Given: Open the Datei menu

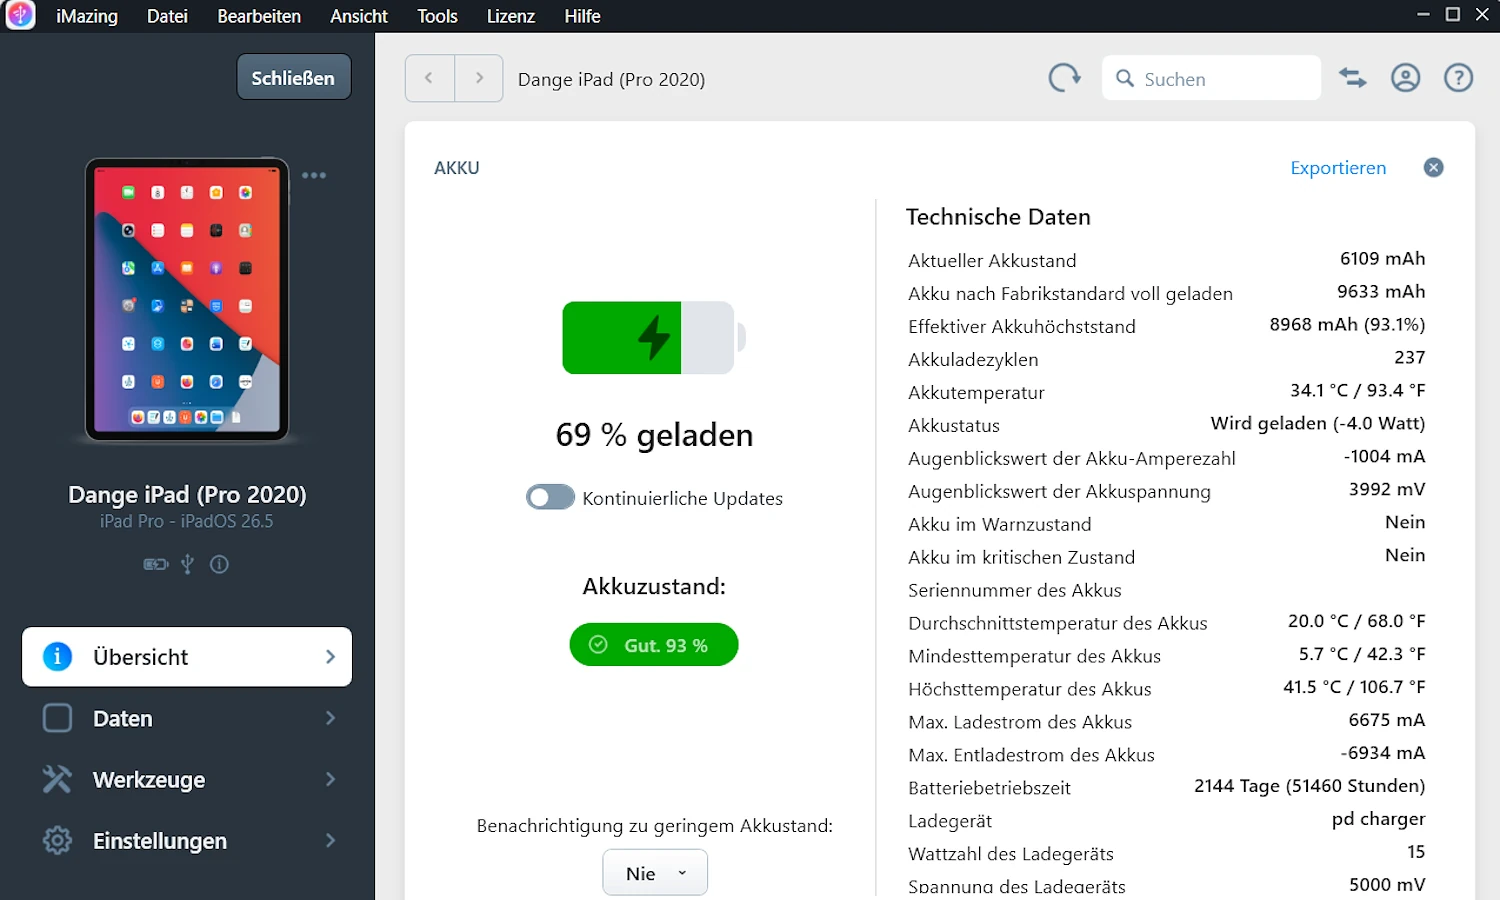Looking at the screenshot, I should coord(167,16).
